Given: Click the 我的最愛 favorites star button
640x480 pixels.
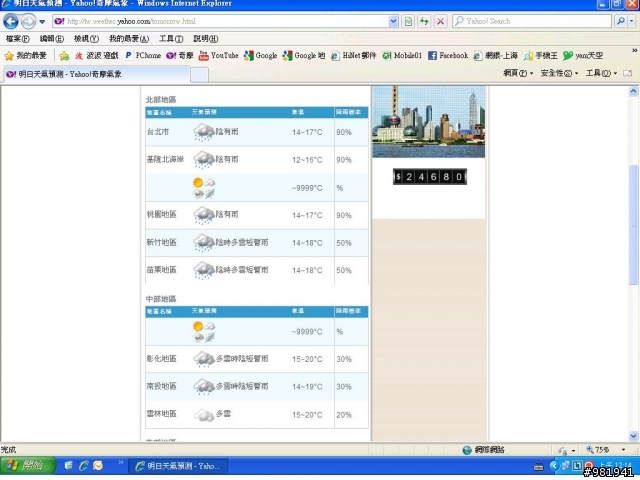Looking at the screenshot, I should [25, 56].
